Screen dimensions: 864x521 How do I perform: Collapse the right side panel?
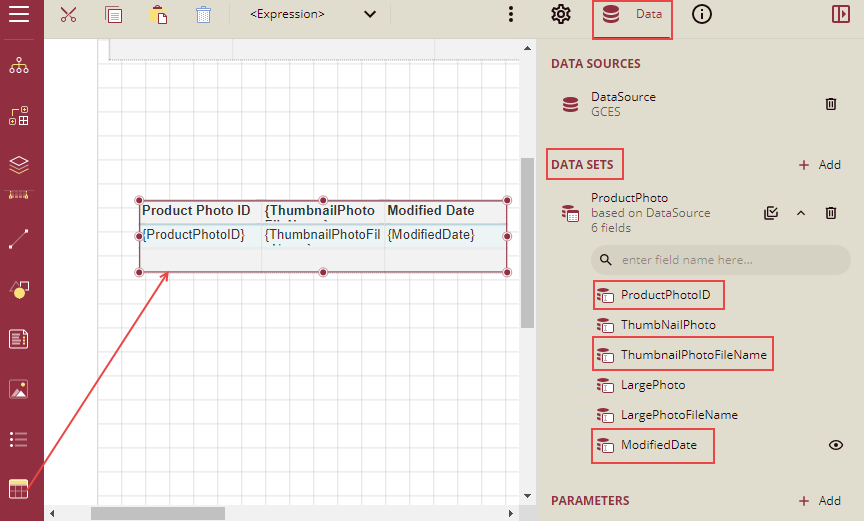tap(840, 14)
